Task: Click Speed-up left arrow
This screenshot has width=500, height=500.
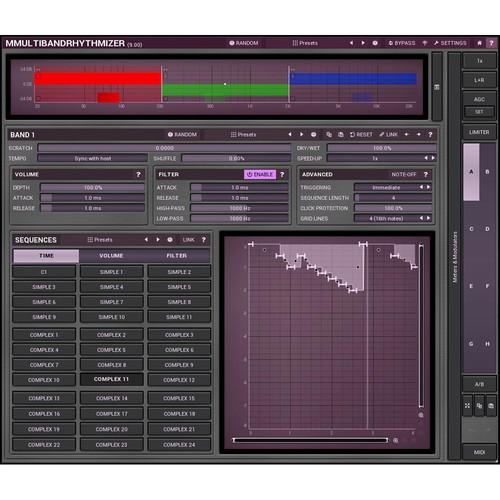Action: 426,158
